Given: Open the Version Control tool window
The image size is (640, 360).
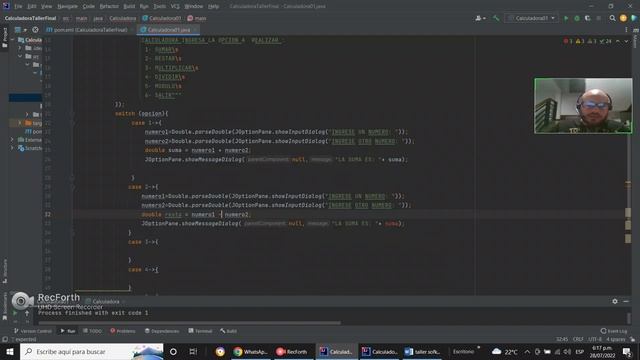Looking at the screenshot, I should pos(33,331).
